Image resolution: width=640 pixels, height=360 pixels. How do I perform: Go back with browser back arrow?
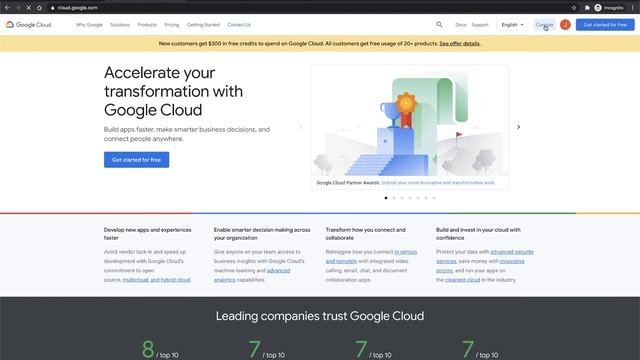click(7, 7)
